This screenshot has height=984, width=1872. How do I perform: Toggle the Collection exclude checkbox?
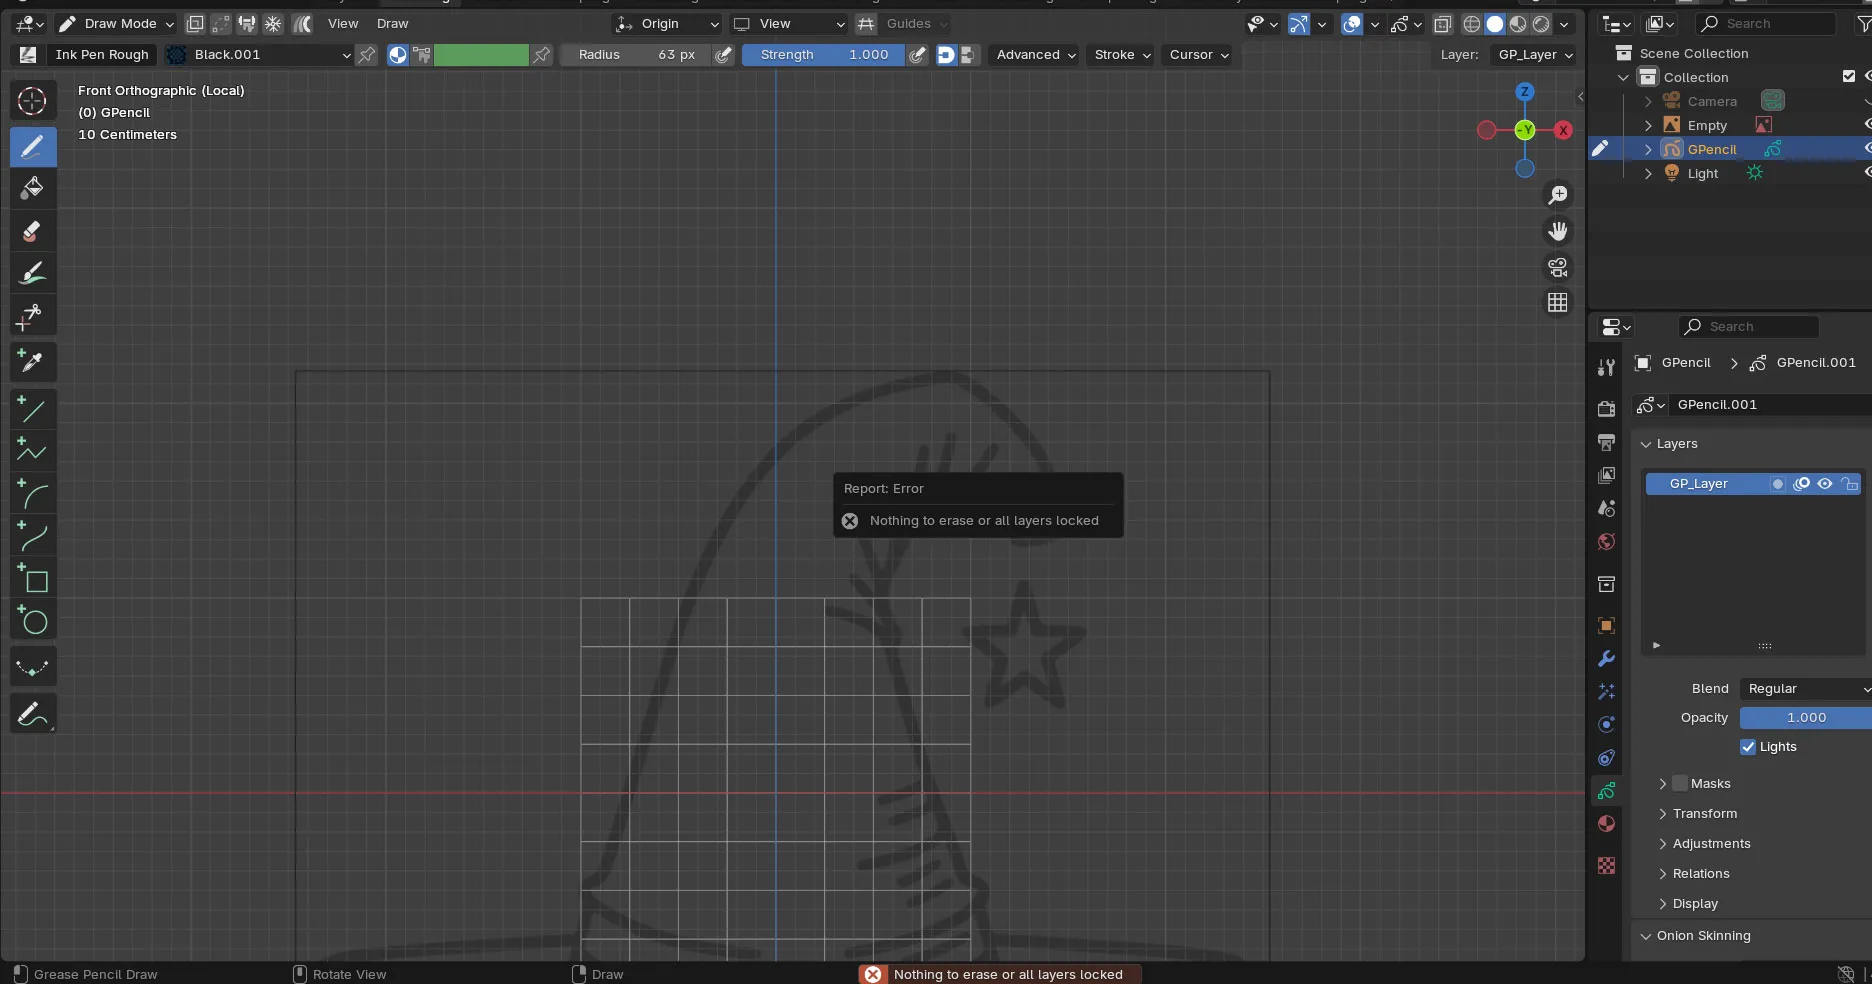(1849, 76)
